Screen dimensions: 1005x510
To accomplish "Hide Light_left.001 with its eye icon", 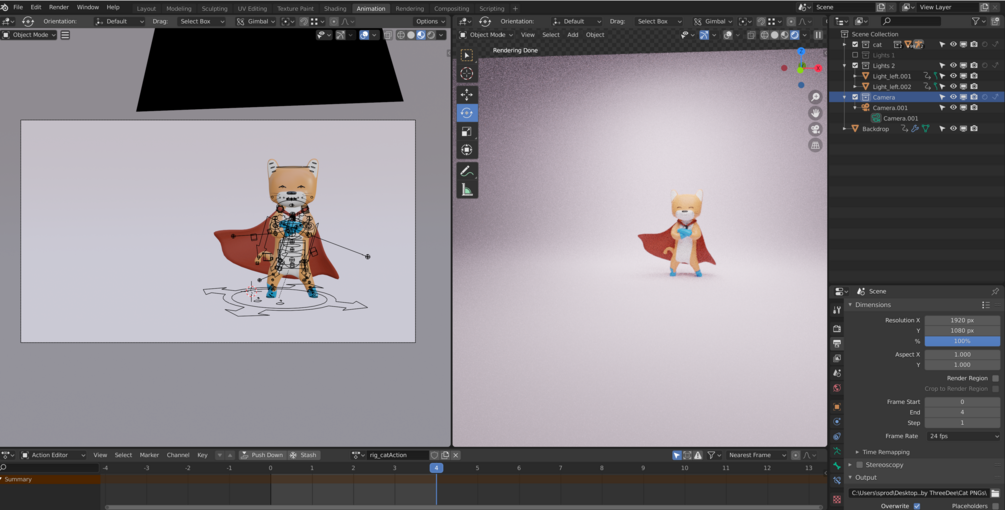I will pos(953,76).
